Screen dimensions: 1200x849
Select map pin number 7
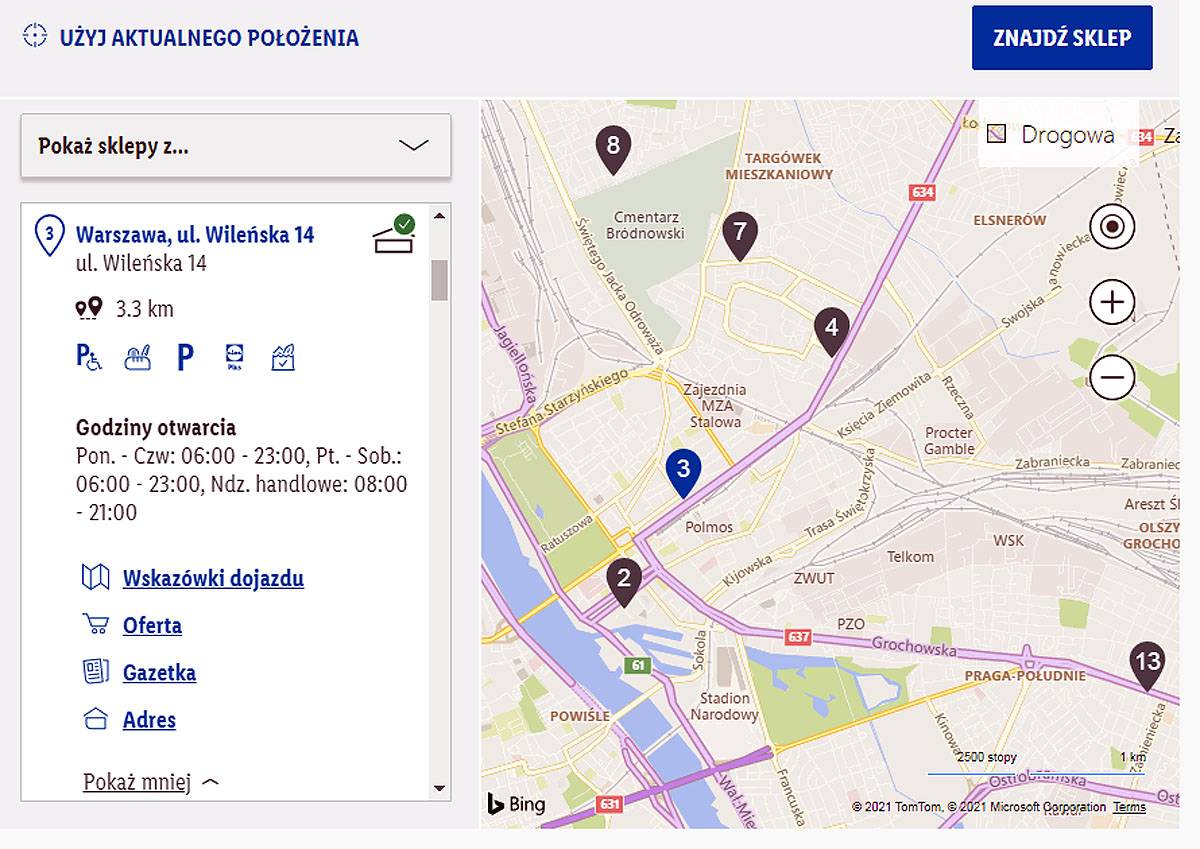point(740,237)
